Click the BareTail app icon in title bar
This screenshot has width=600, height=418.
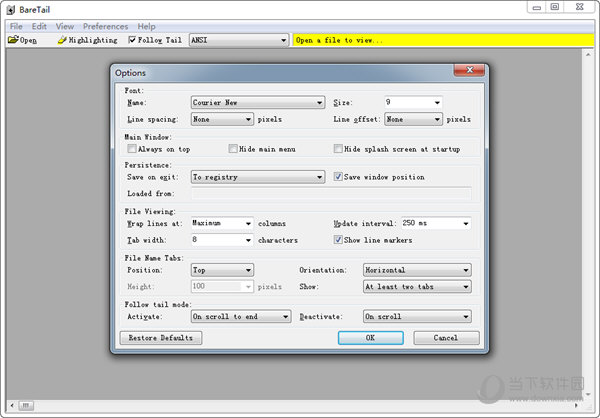(x=11, y=9)
